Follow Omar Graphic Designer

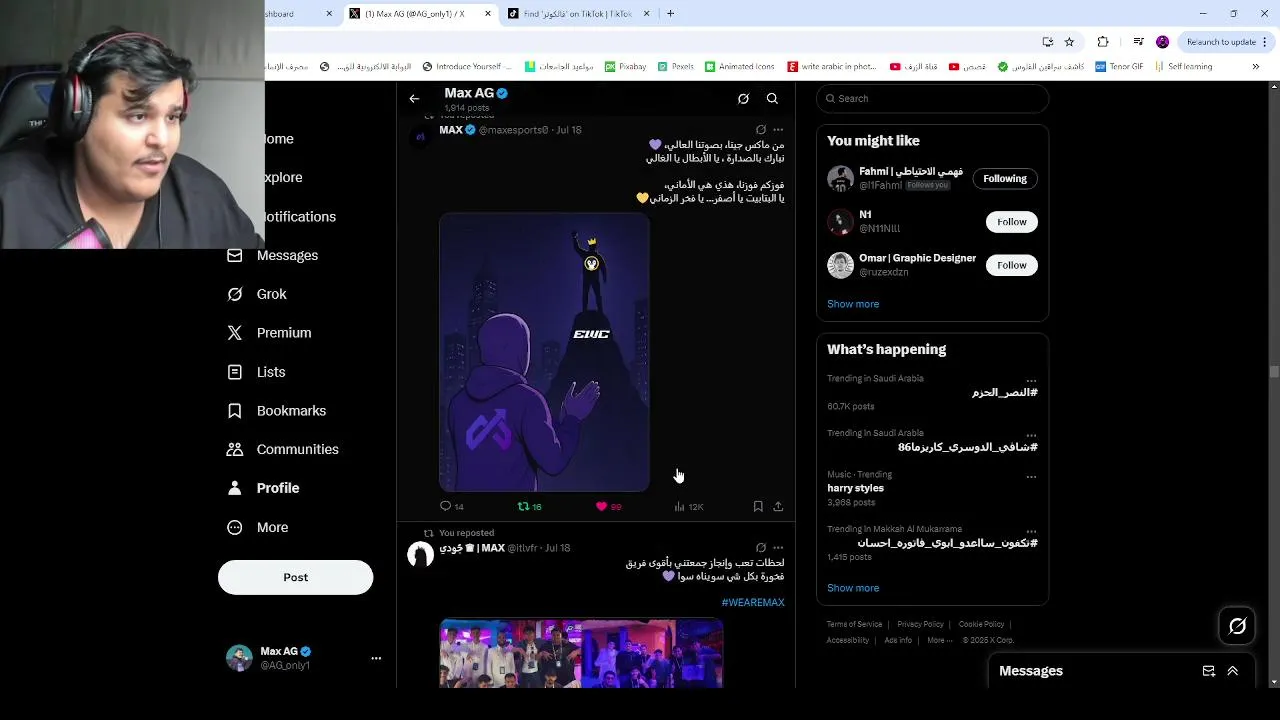point(1012,265)
